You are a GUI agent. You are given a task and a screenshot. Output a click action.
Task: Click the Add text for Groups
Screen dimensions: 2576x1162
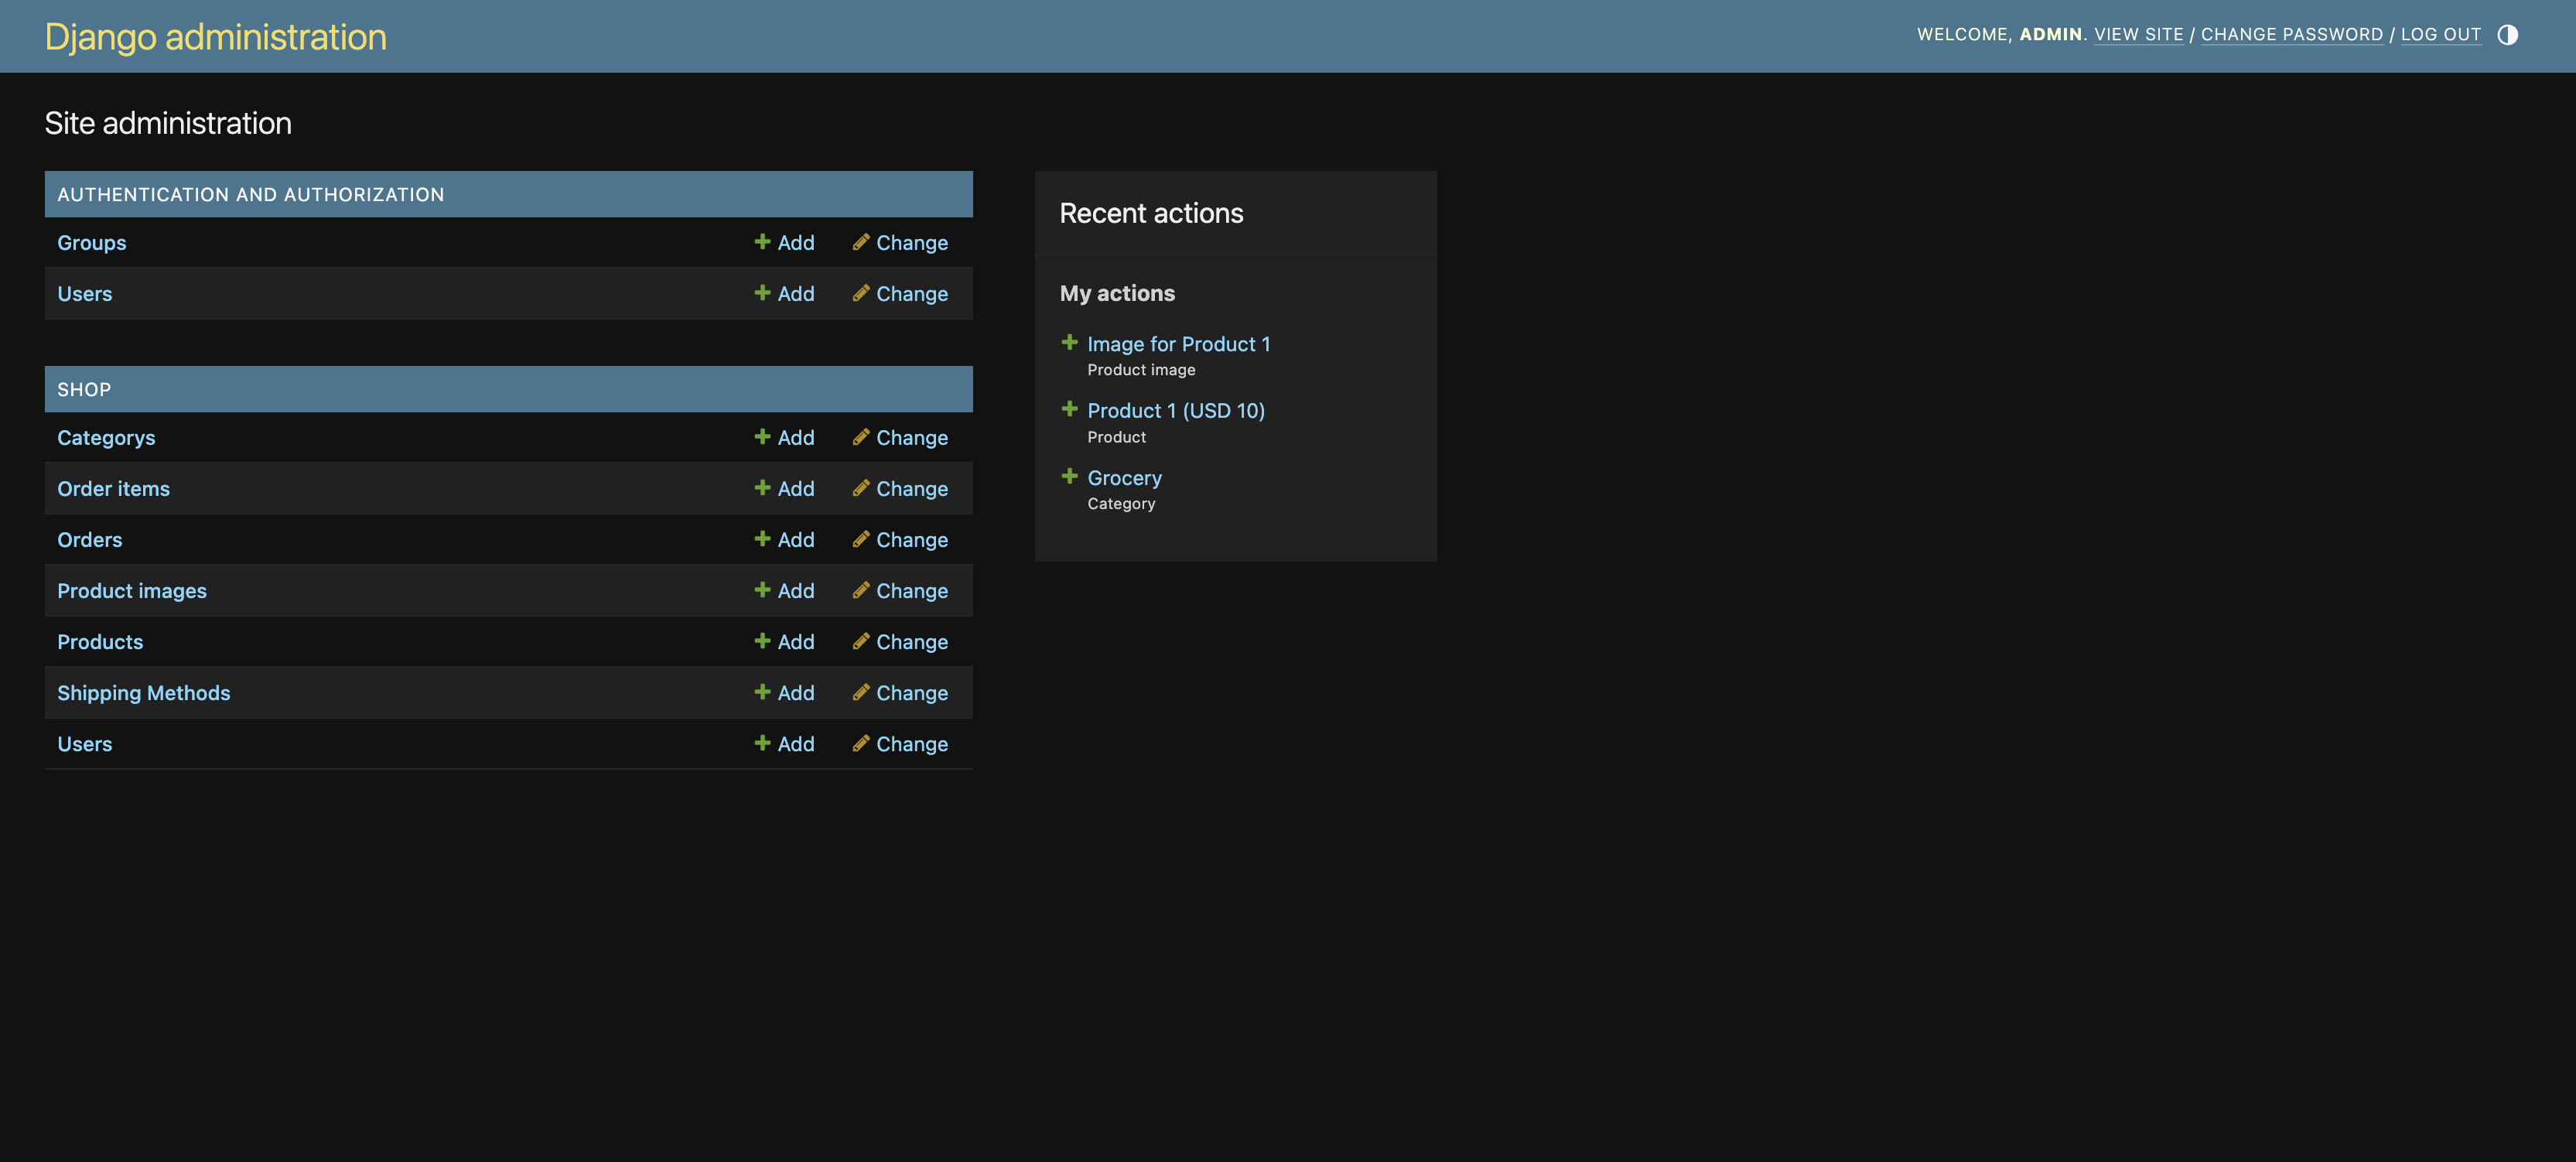(796, 243)
